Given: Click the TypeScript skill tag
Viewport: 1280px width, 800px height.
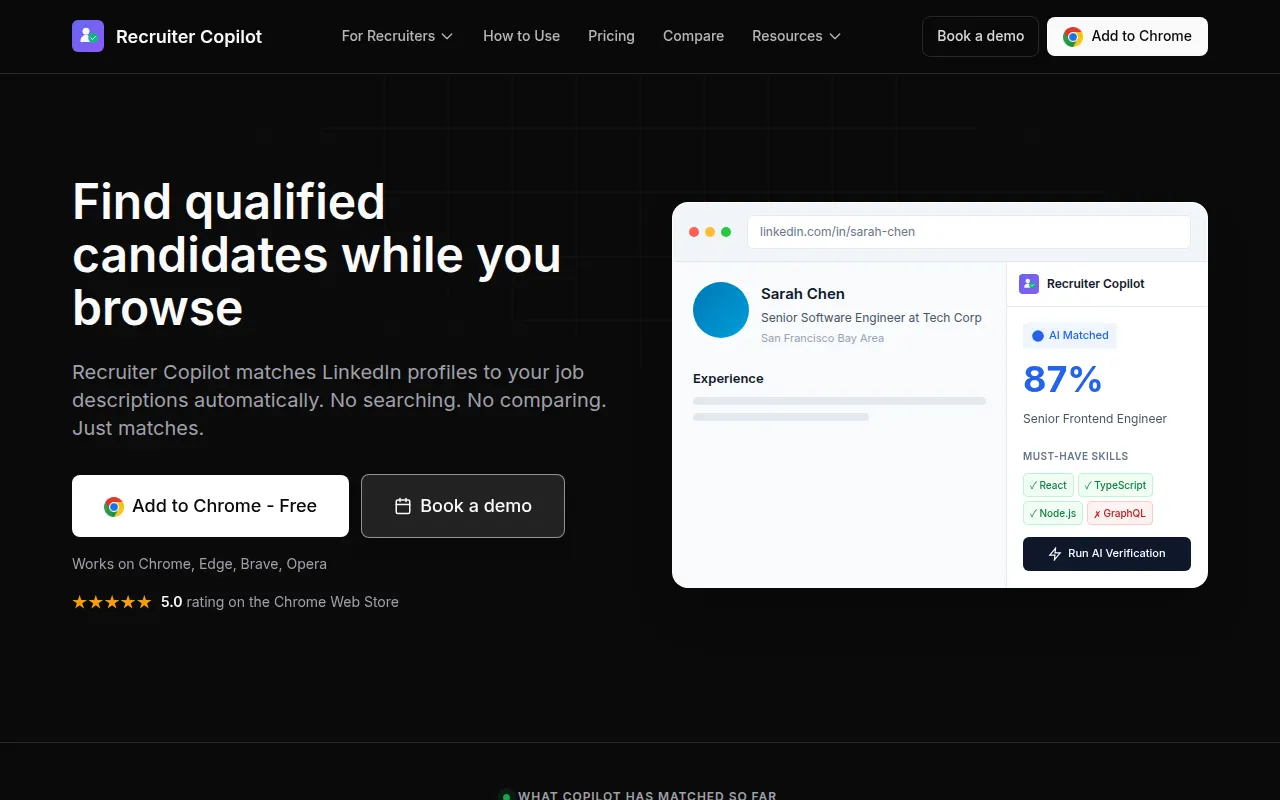Looking at the screenshot, I should point(1115,485).
